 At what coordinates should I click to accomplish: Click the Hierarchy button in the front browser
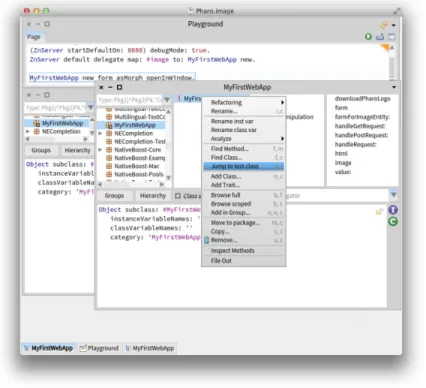[x=153, y=196]
